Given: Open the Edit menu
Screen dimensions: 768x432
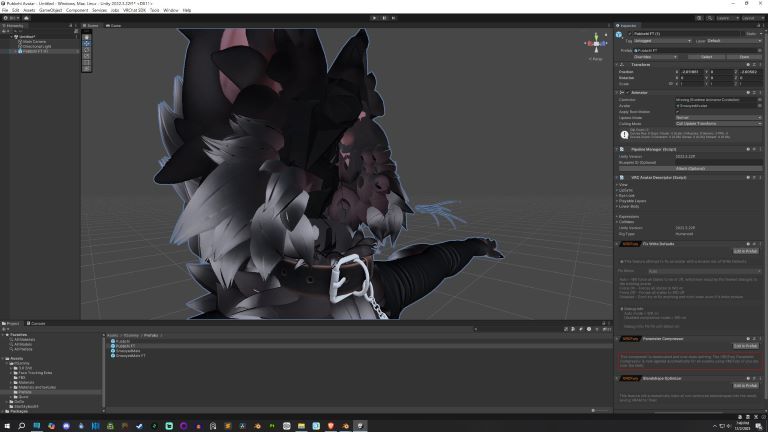Looking at the screenshot, I should point(16,10).
